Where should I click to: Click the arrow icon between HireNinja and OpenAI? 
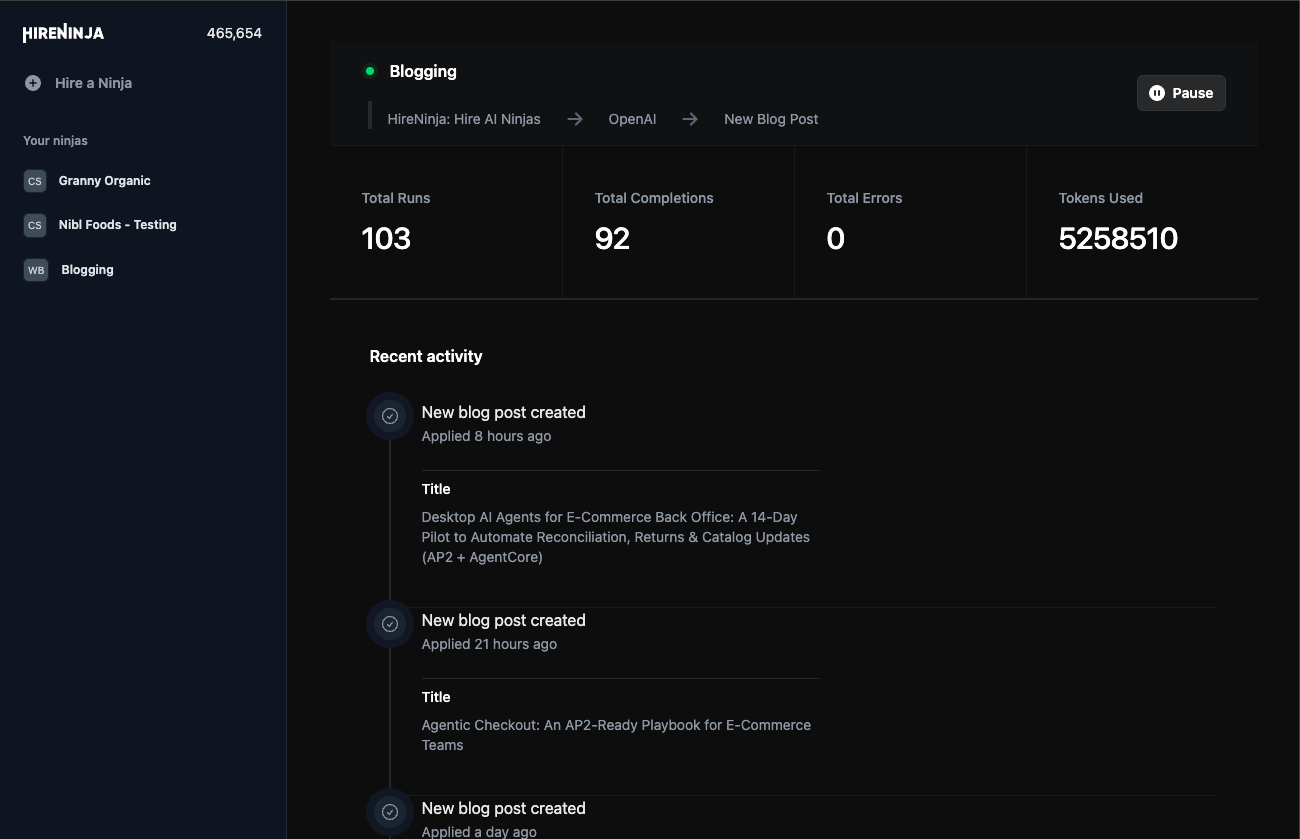click(575, 118)
